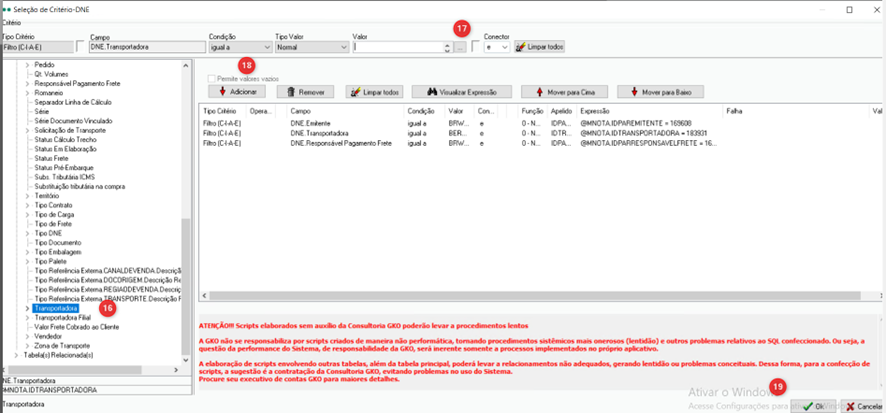Expand the Romaneio tree node
This screenshot has height=413, width=886.
coord(28,93)
